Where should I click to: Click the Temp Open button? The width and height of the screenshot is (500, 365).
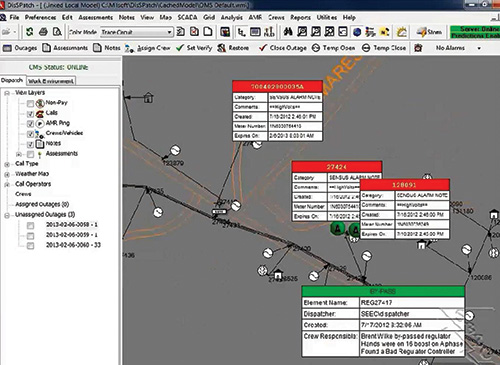point(333,48)
